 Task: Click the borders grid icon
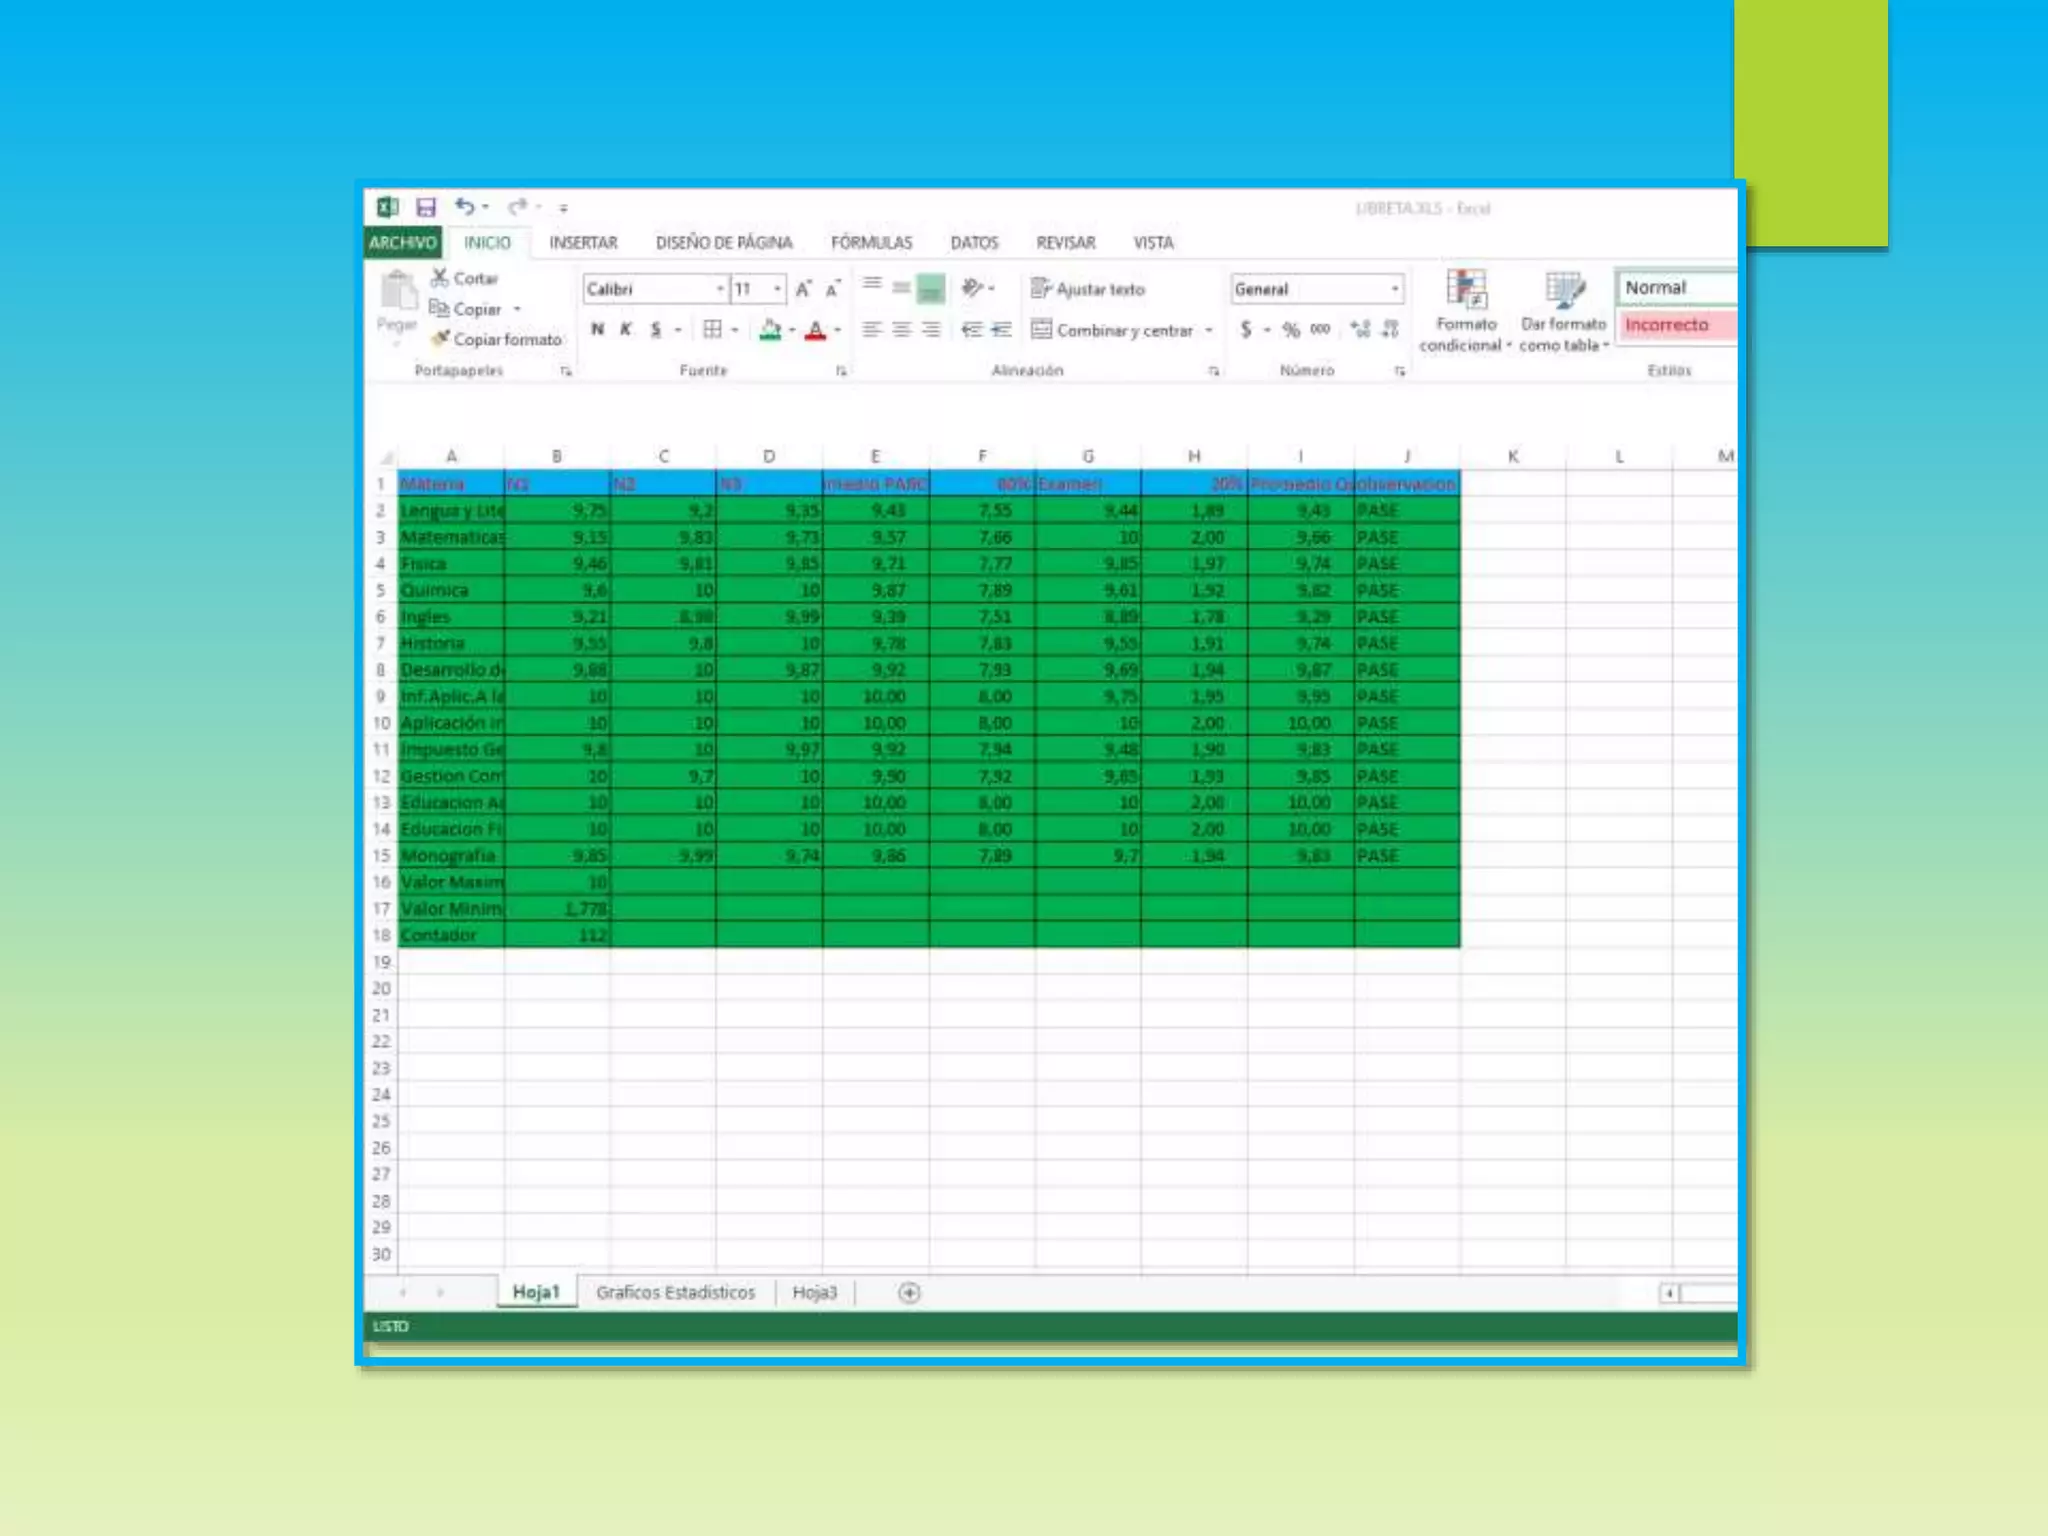coord(712,329)
